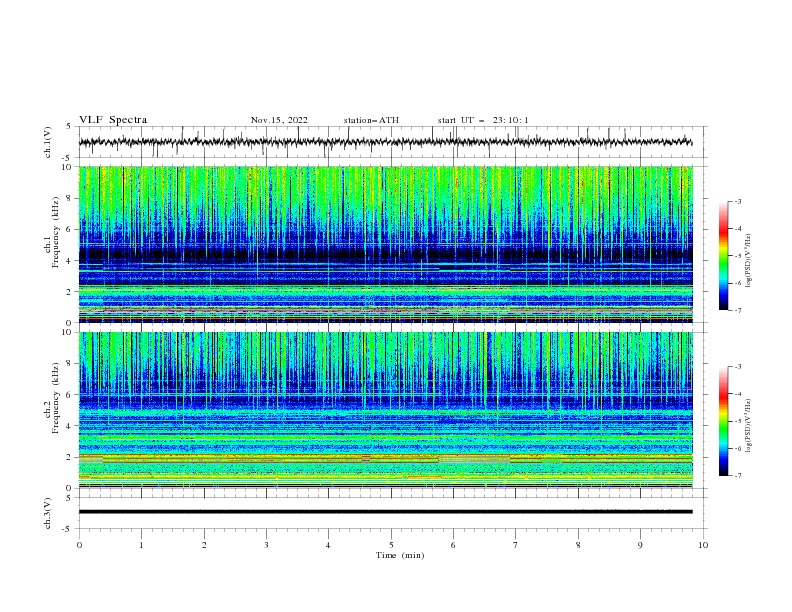Click the time axis tick '10'

coord(703,545)
